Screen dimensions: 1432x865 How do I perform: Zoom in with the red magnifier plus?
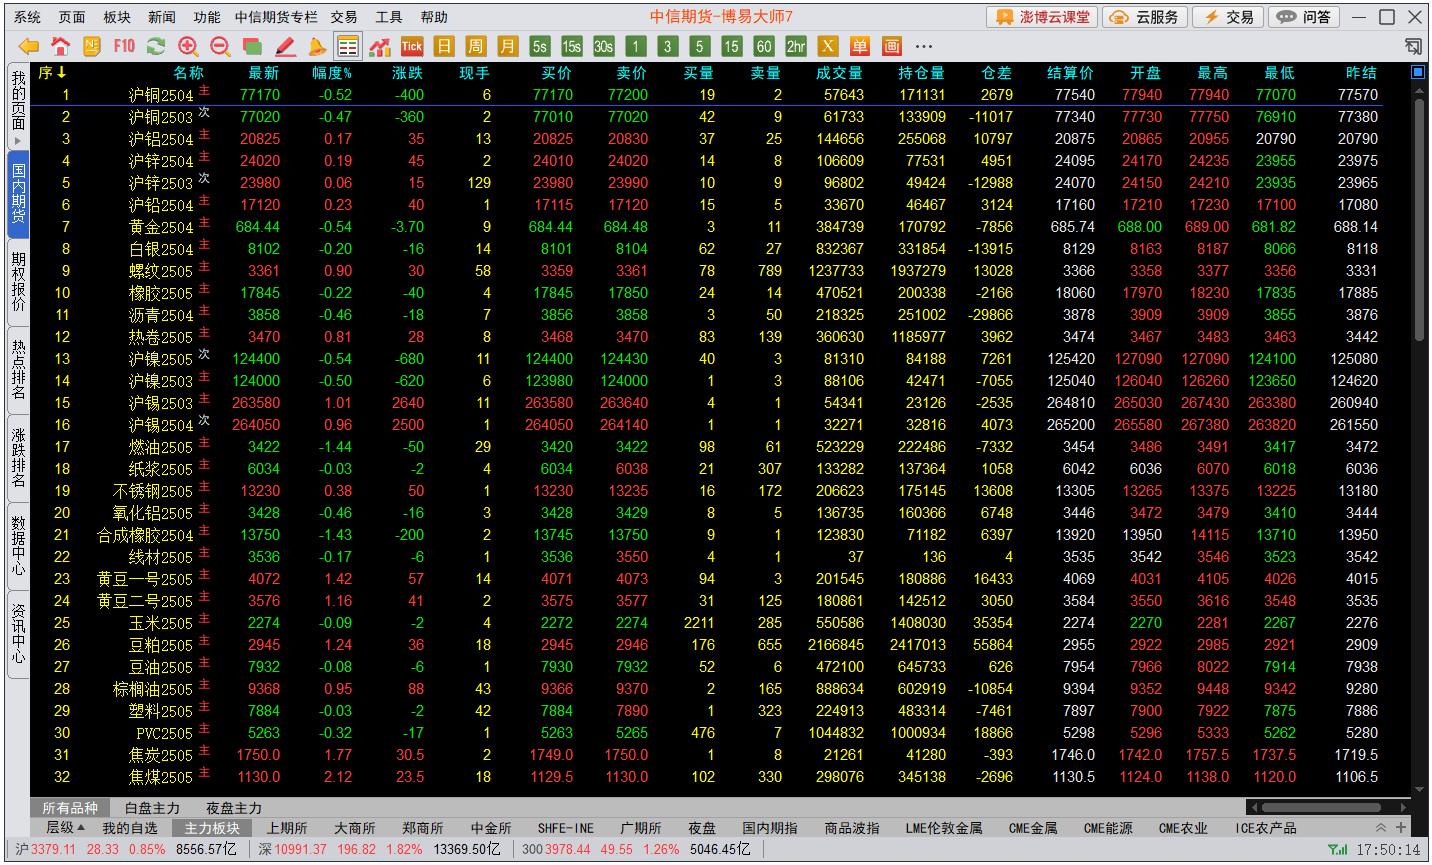(188, 46)
